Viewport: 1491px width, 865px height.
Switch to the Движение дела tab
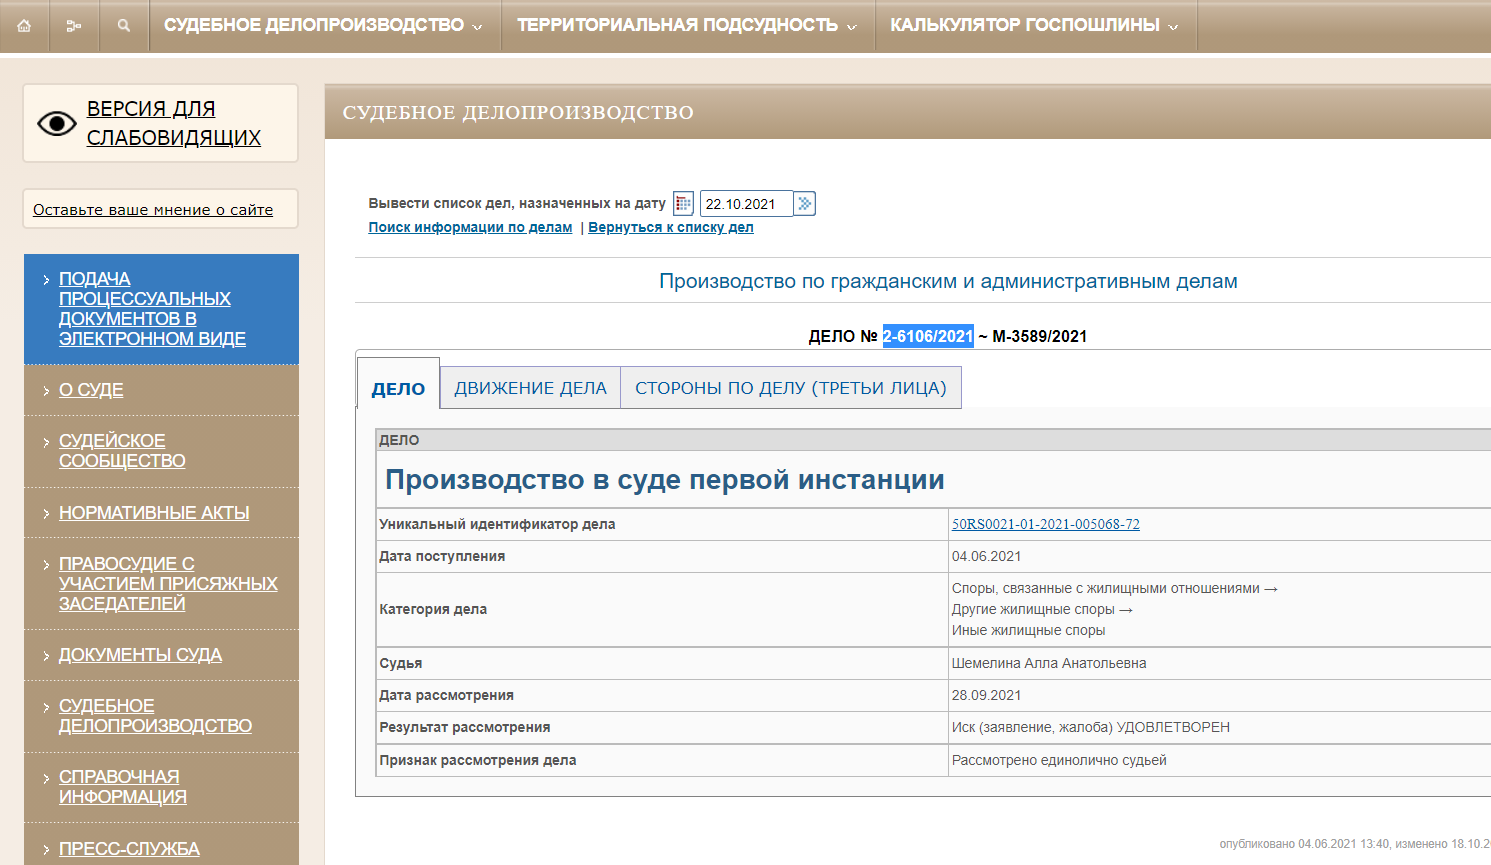(x=530, y=388)
